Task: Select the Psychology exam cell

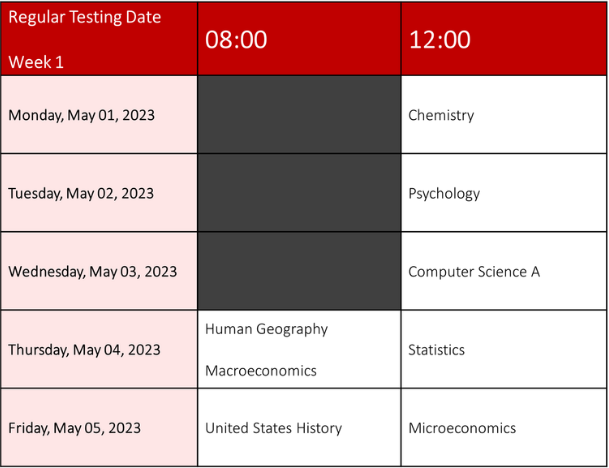Action: pyautogui.click(x=444, y=193)
